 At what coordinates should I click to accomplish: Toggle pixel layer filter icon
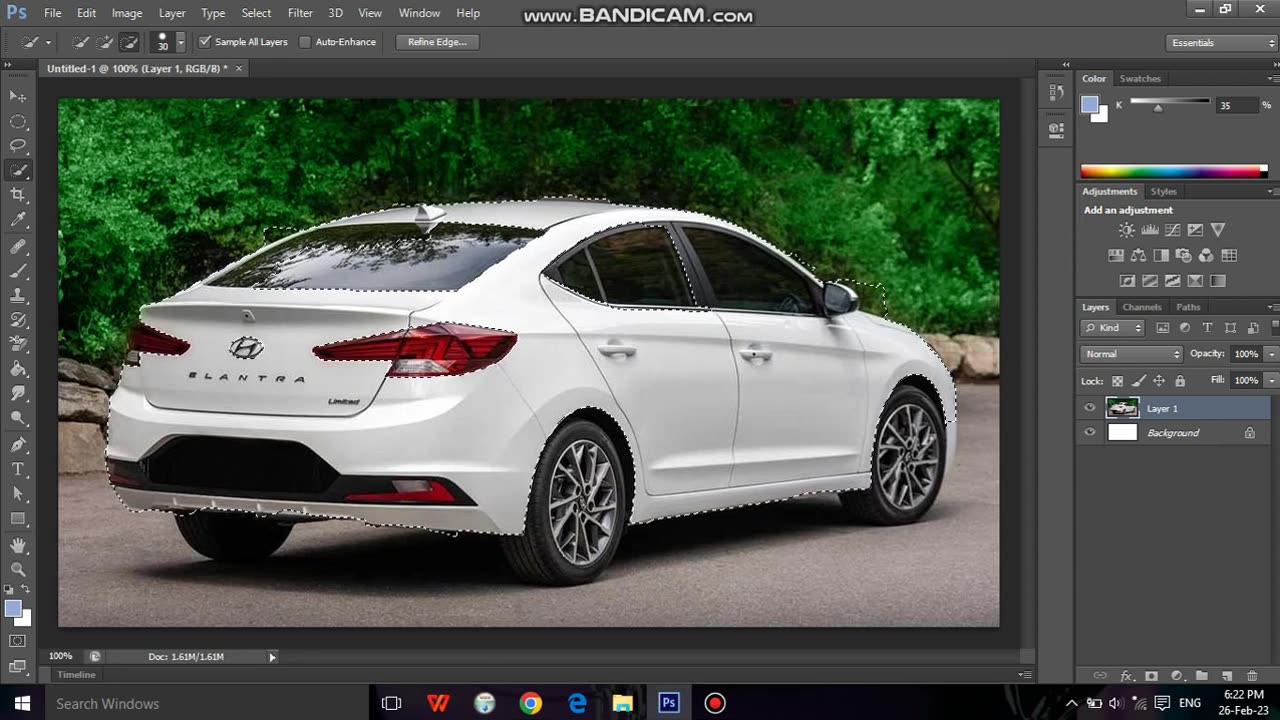[x=1162, y=328]
